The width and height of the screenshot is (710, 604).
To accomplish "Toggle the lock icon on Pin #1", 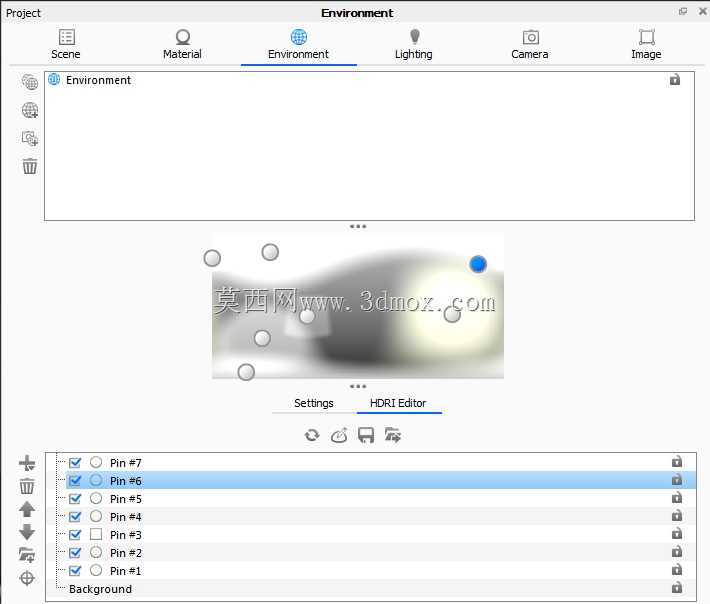I will 676,570.
